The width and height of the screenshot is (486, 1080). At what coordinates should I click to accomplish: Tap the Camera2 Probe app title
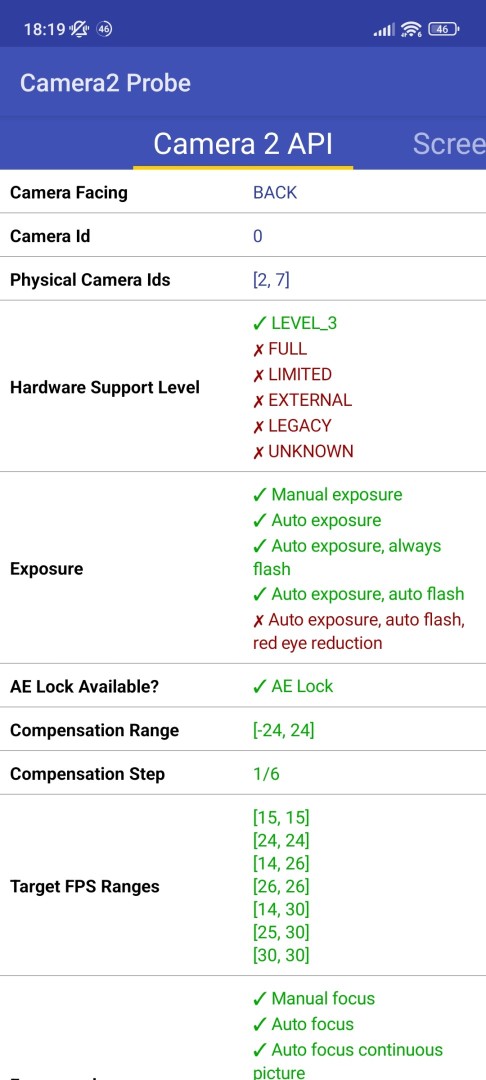pyautogui.click(x=105, y=83)
